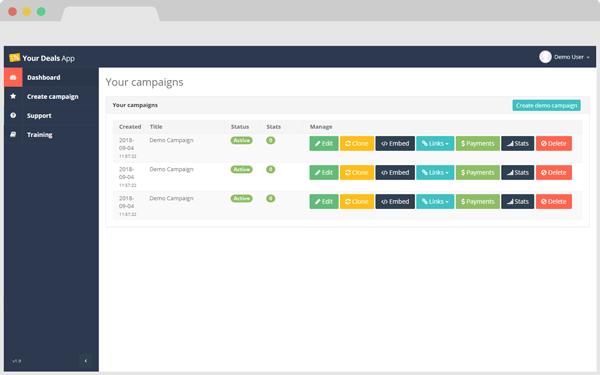Edit the second Demo Campaign row
600x375 pixels.
(x=324, y=173)
